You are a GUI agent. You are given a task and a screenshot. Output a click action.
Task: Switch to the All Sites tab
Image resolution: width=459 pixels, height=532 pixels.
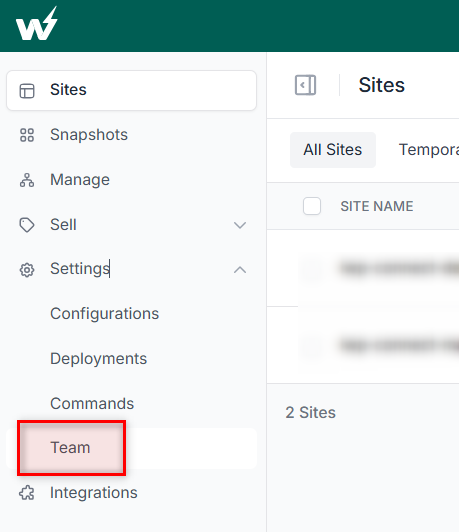tap(332, 150)
